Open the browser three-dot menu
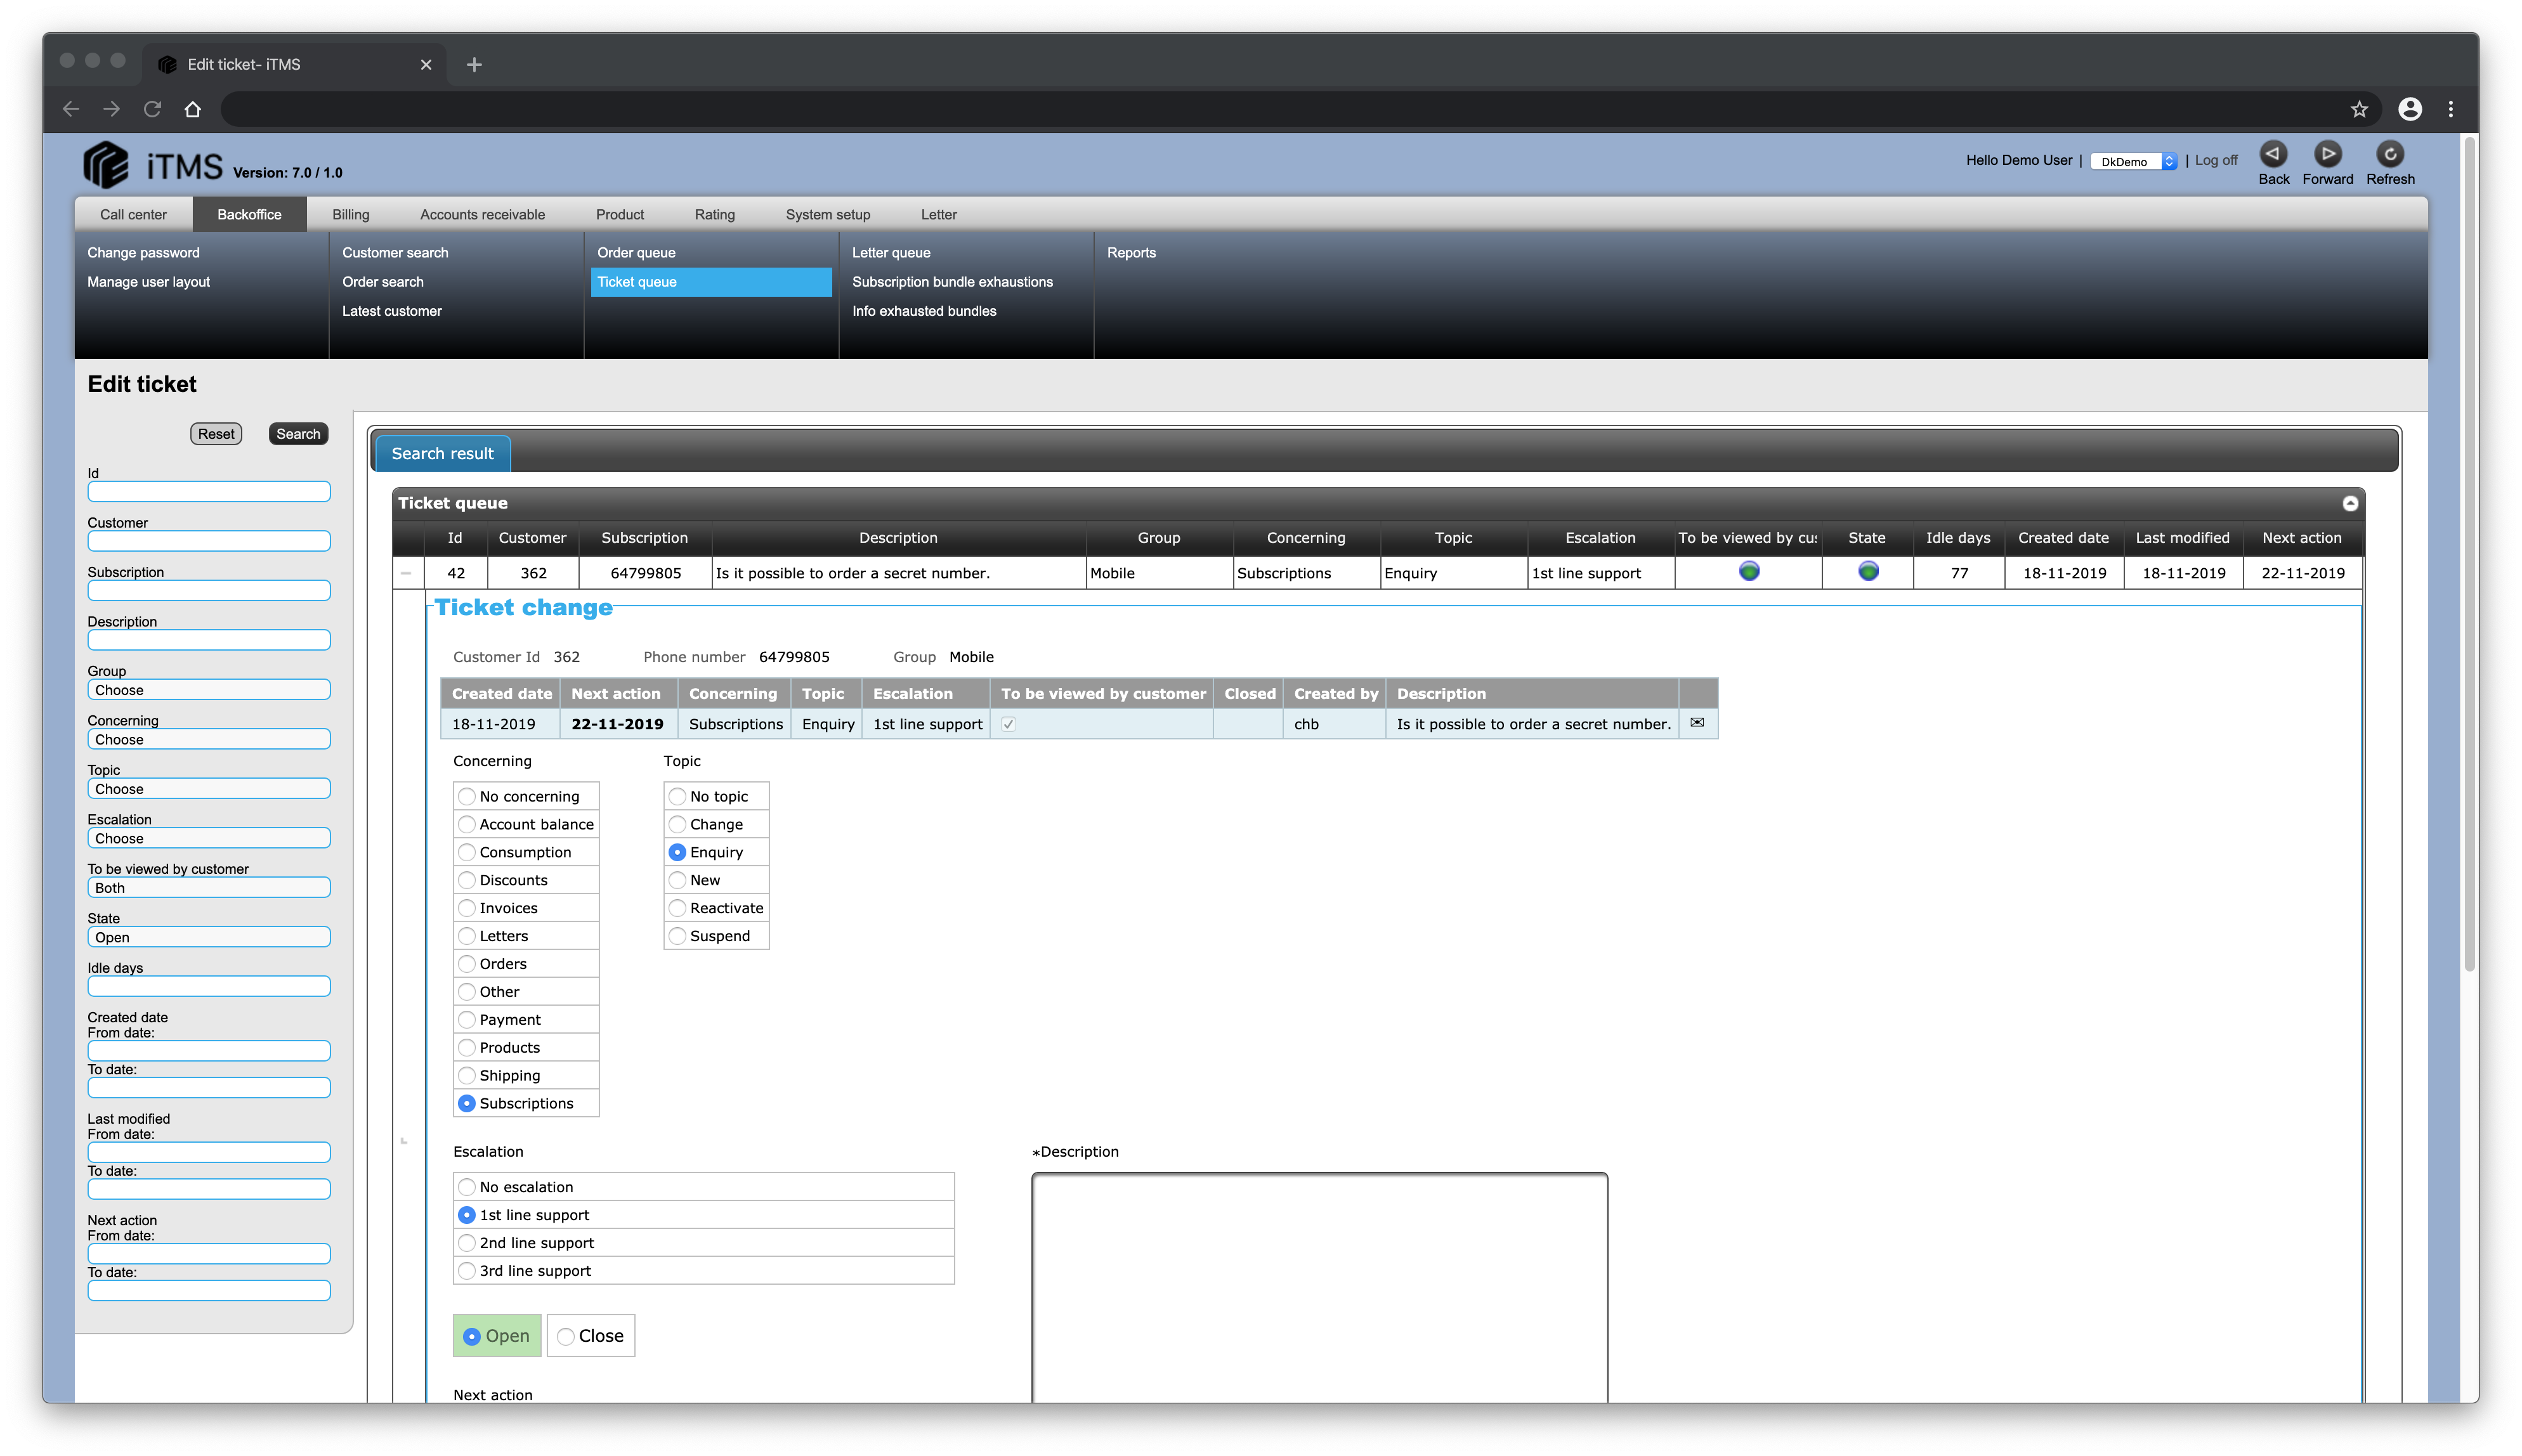 click(2450, 109)
